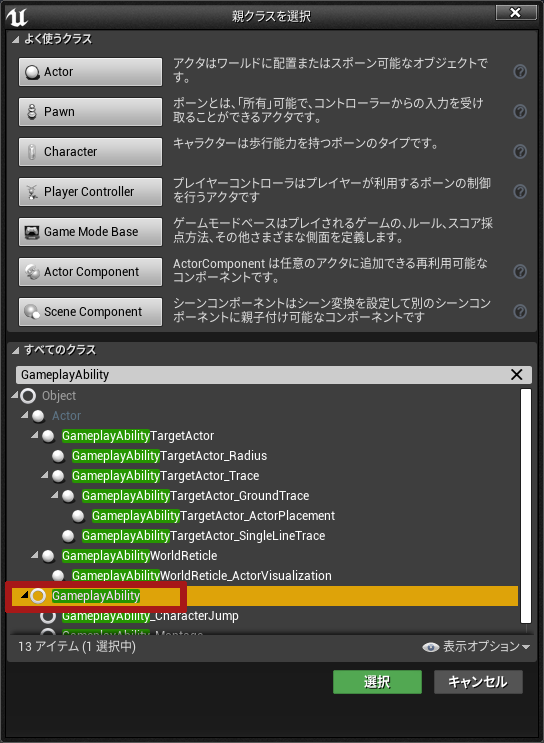Choose the Character class button
Viewport: 544px width, 743px height.
click(91, 152)
